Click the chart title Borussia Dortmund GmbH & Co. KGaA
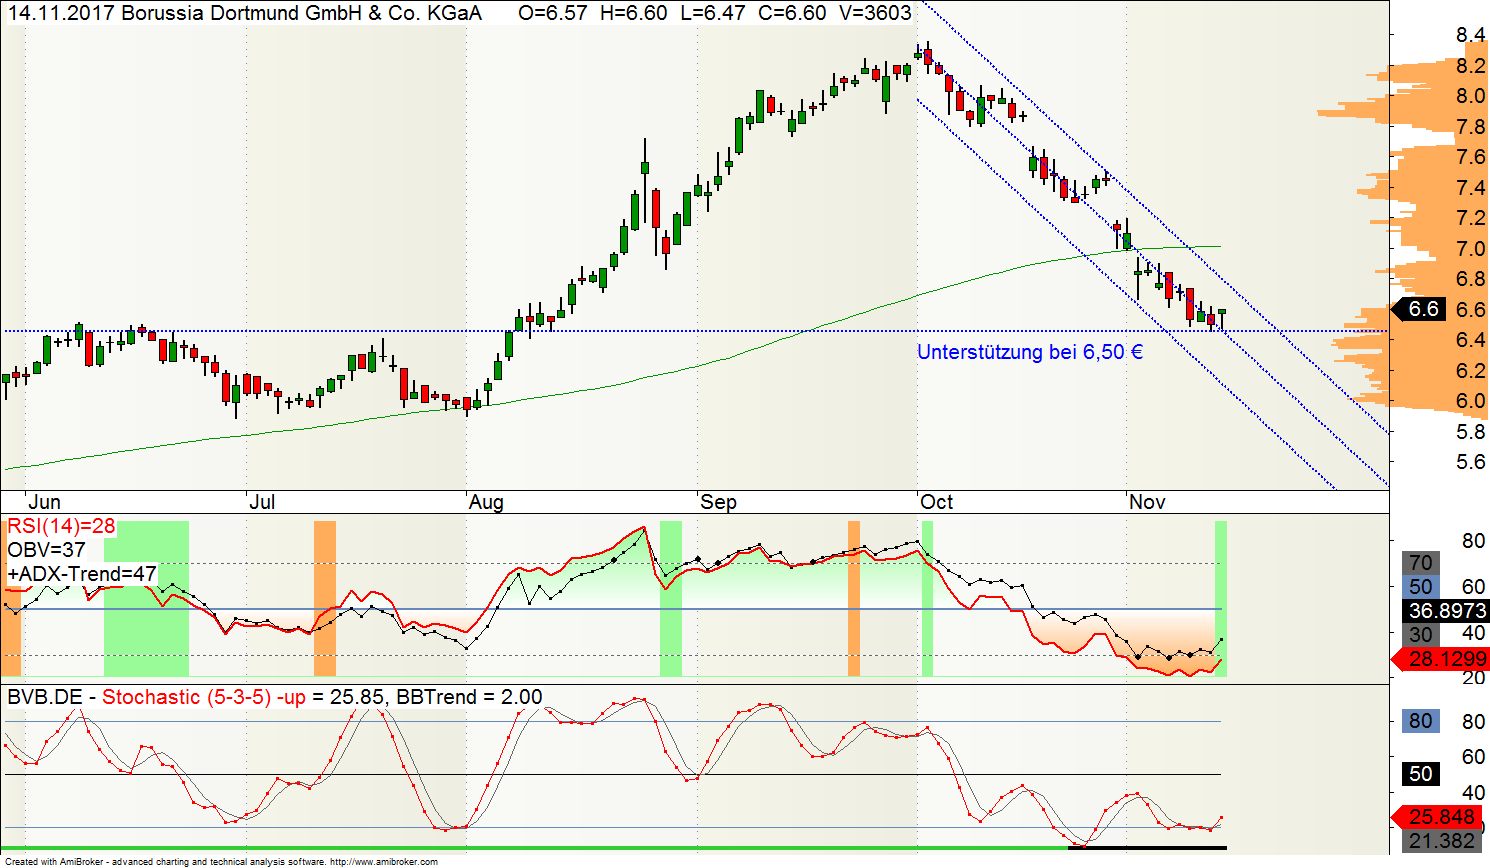The height and width of the screenshot is (868, 1490). click(x=301, y=13)
